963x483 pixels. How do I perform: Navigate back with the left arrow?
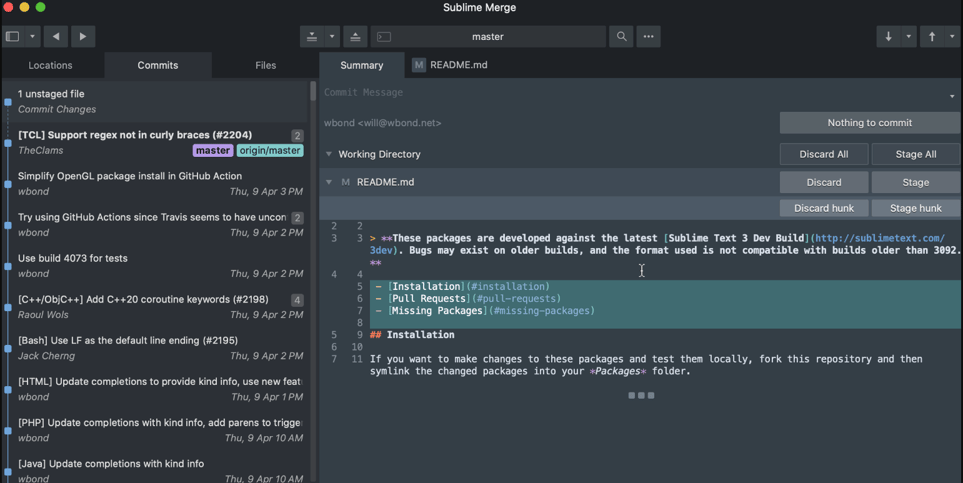point(56,36)
